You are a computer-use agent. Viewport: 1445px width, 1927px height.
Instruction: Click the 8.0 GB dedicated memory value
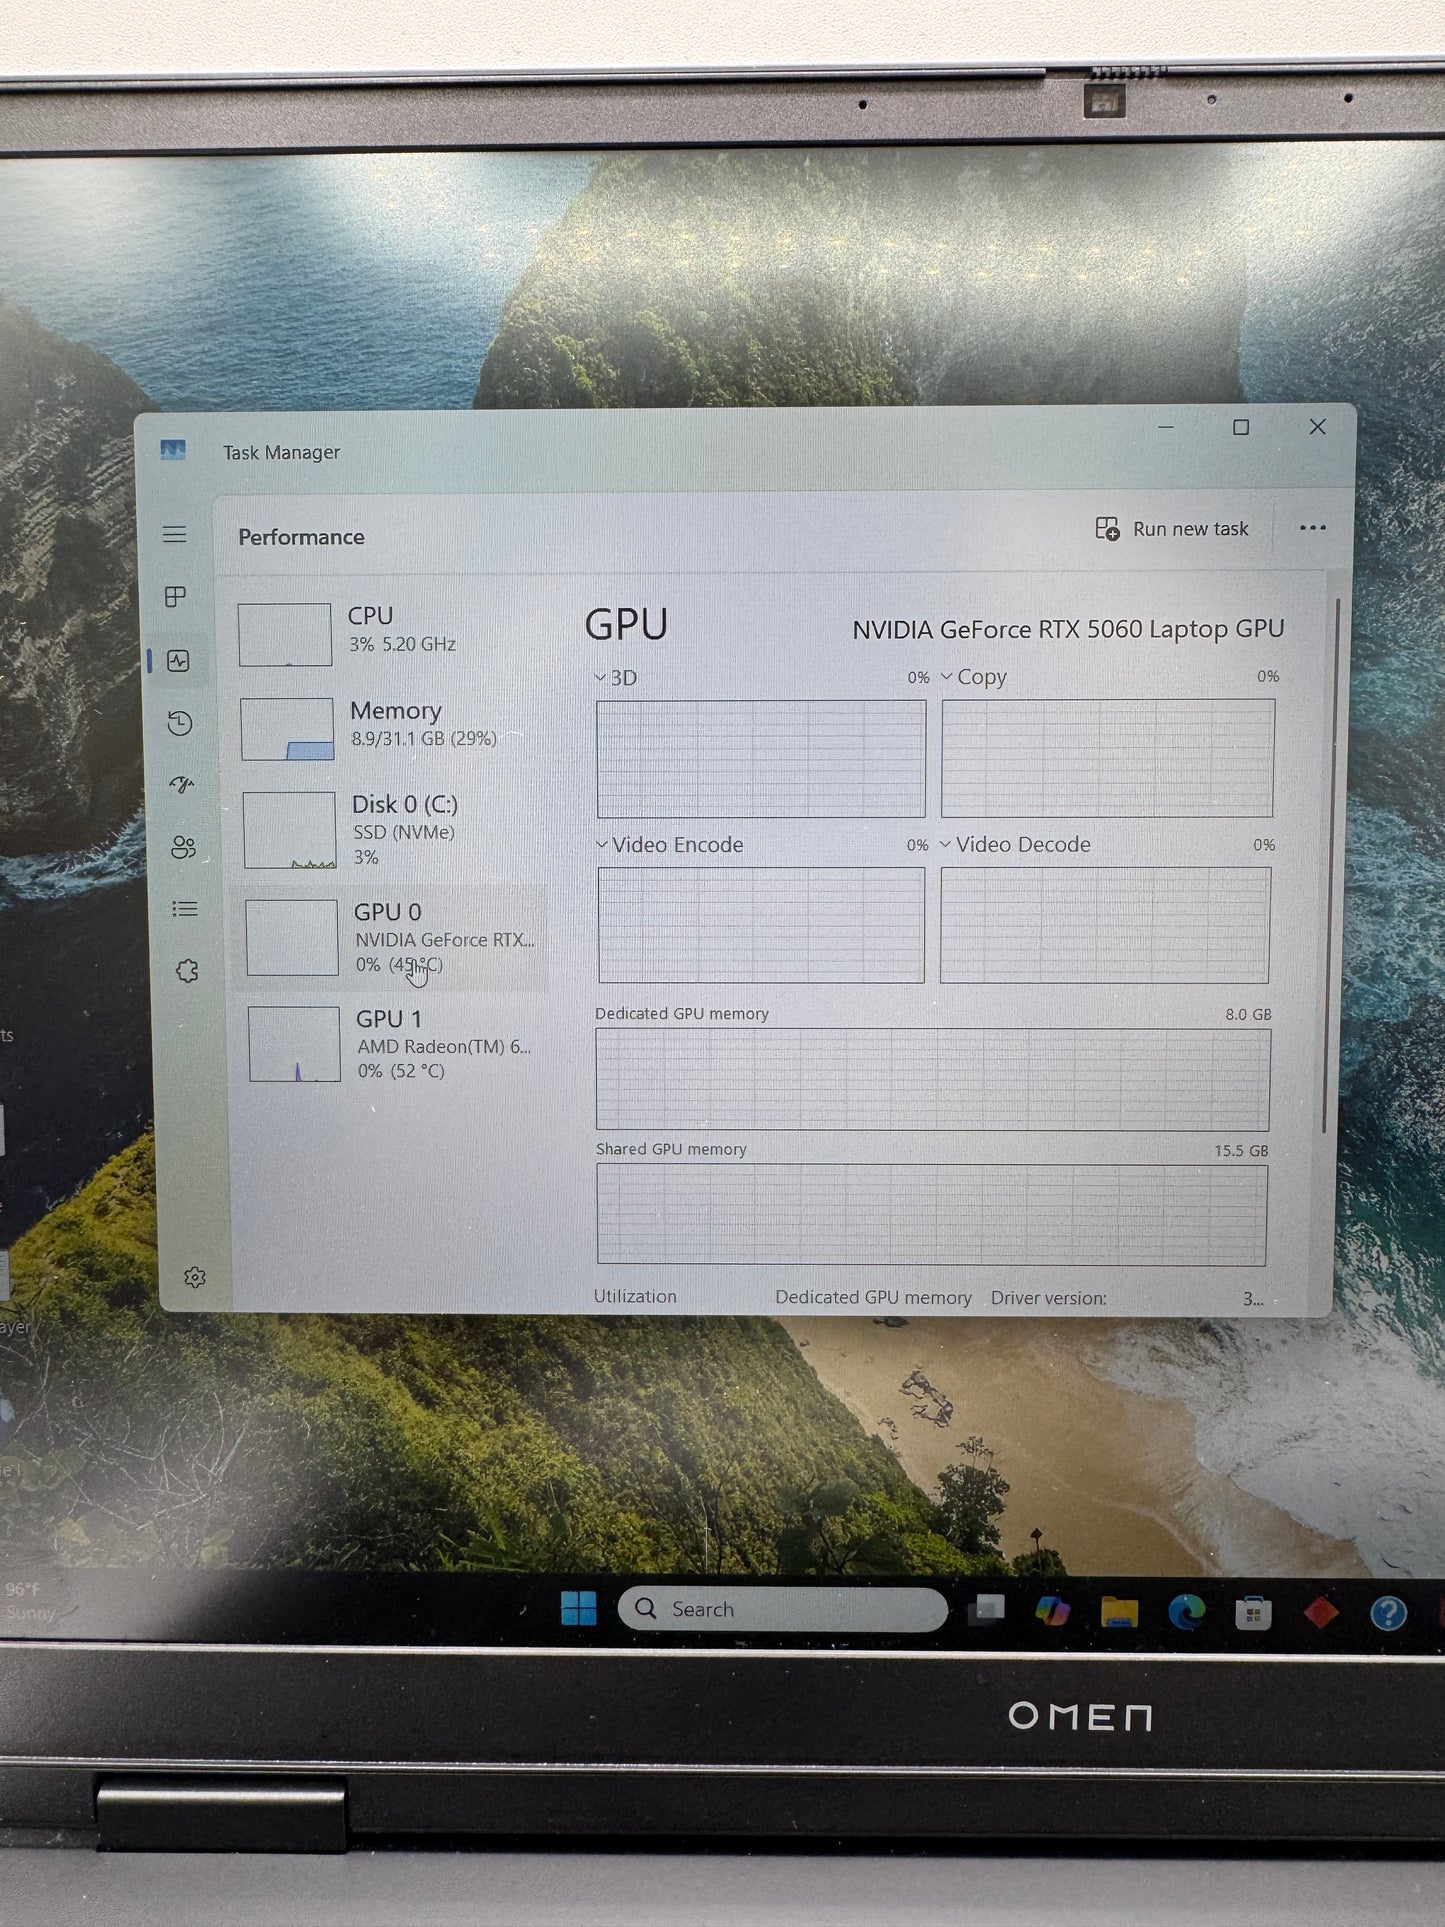pos(1248,1014)
